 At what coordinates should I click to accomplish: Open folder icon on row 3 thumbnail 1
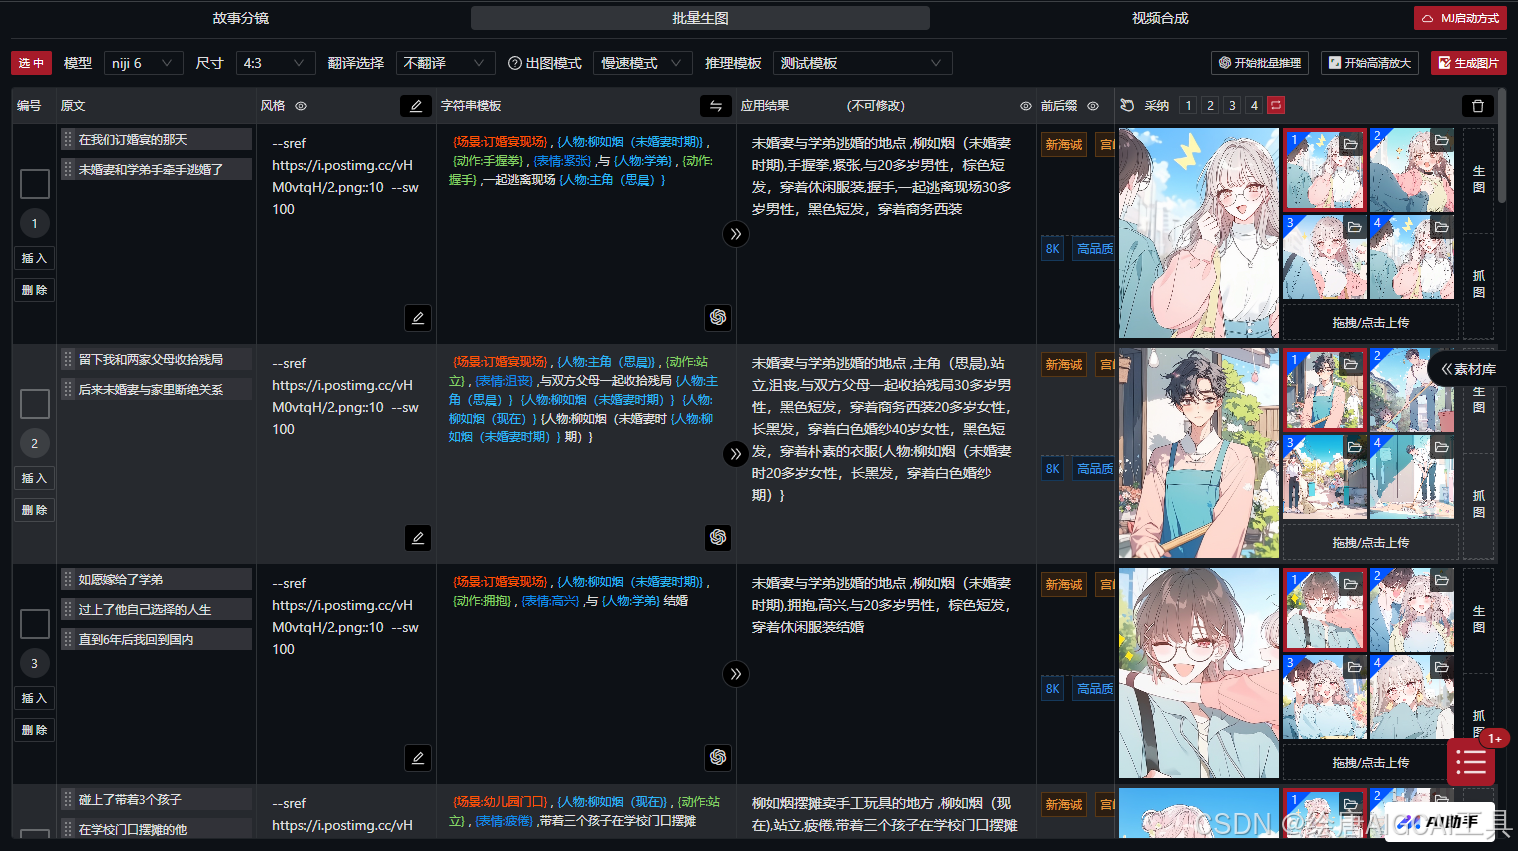[1351, 583]
